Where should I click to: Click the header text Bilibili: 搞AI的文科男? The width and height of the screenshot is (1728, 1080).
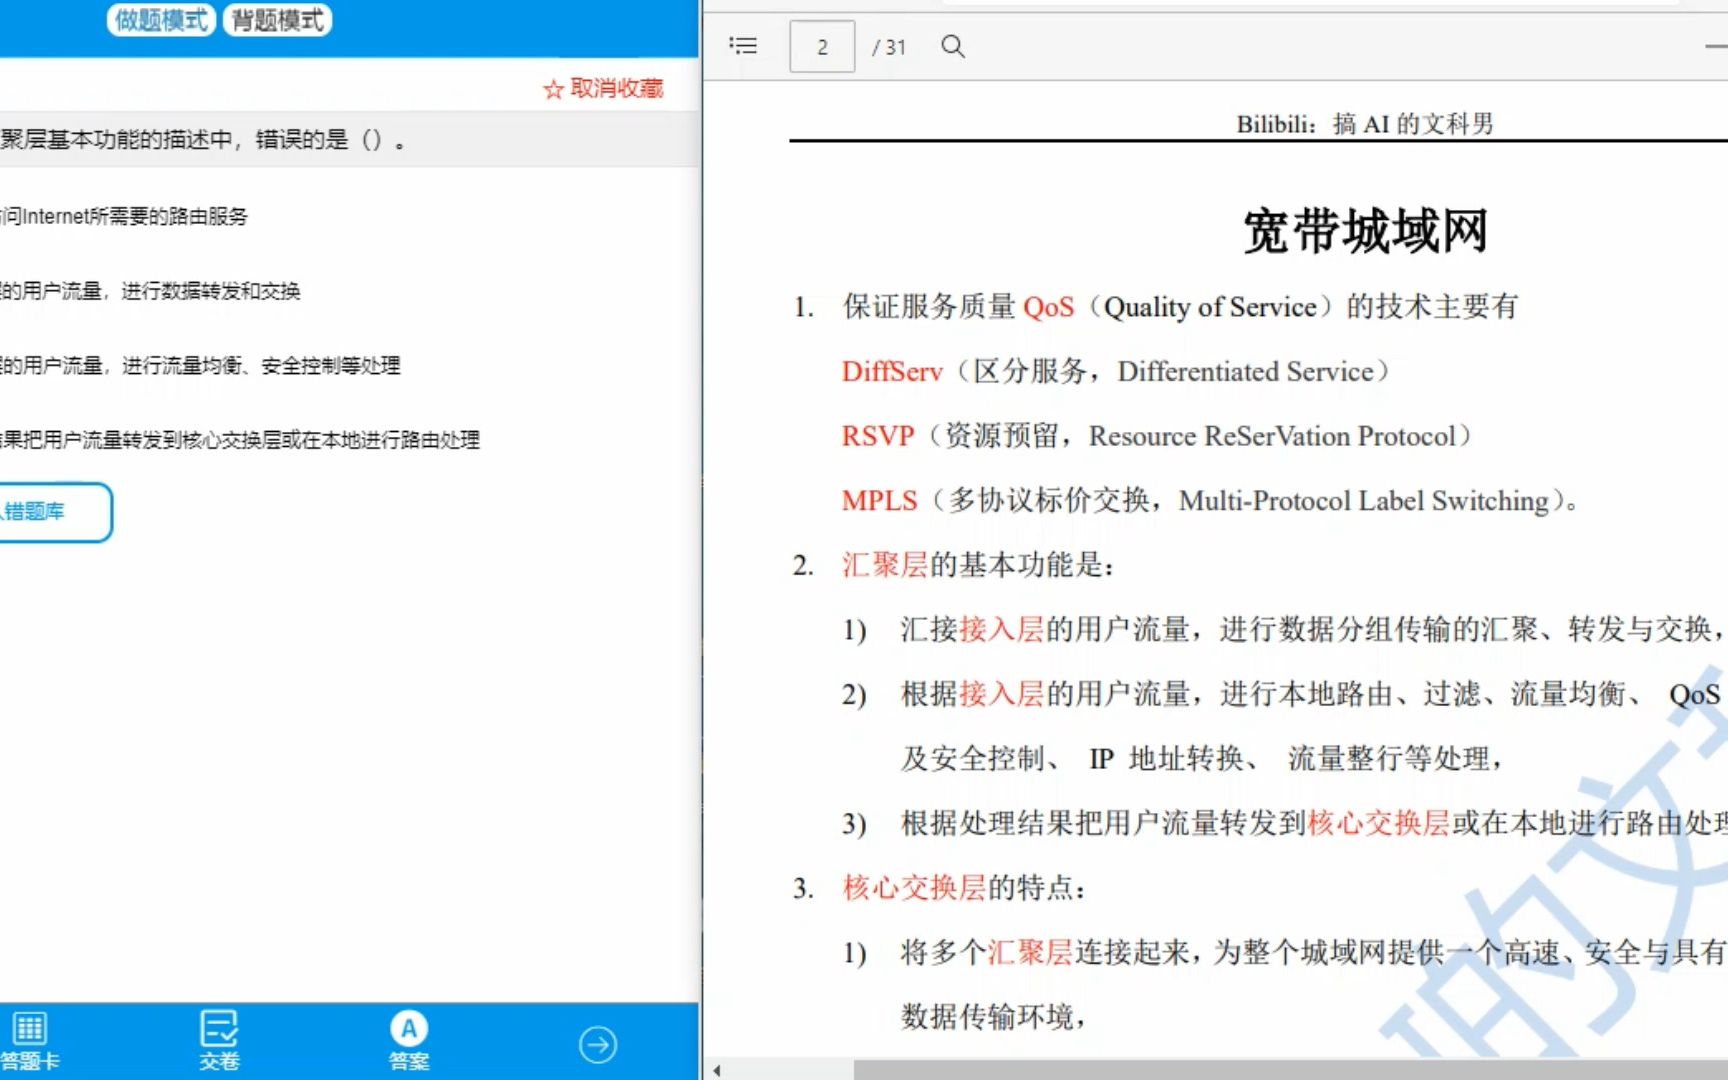coord(1365,124)
